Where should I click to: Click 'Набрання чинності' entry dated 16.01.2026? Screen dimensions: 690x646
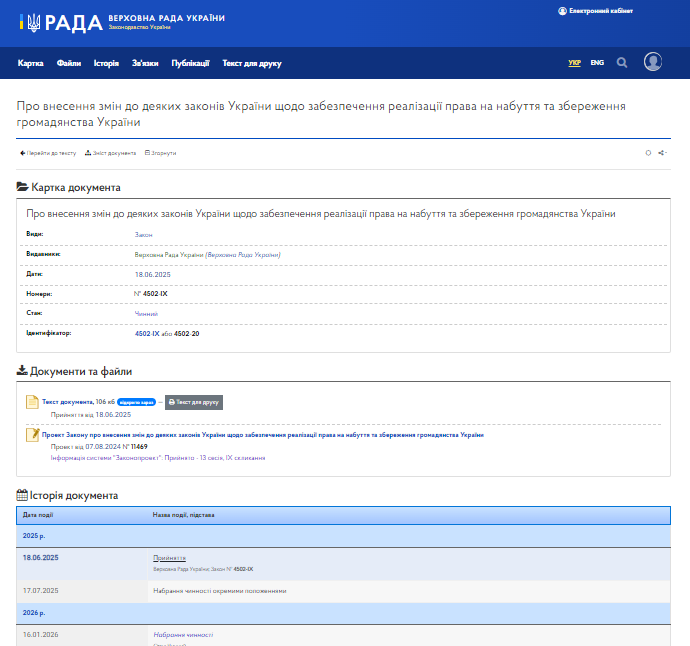tap(183, 635)
